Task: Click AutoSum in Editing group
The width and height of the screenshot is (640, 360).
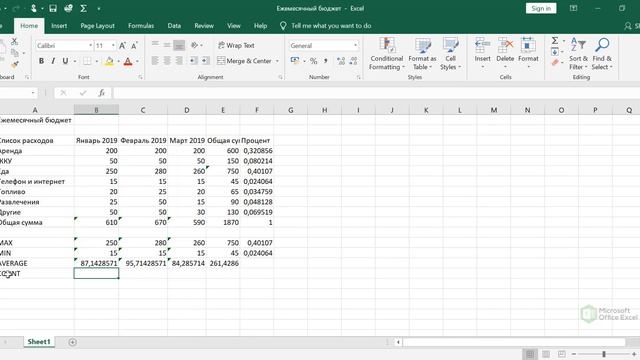Action: [x=555, y=40]
